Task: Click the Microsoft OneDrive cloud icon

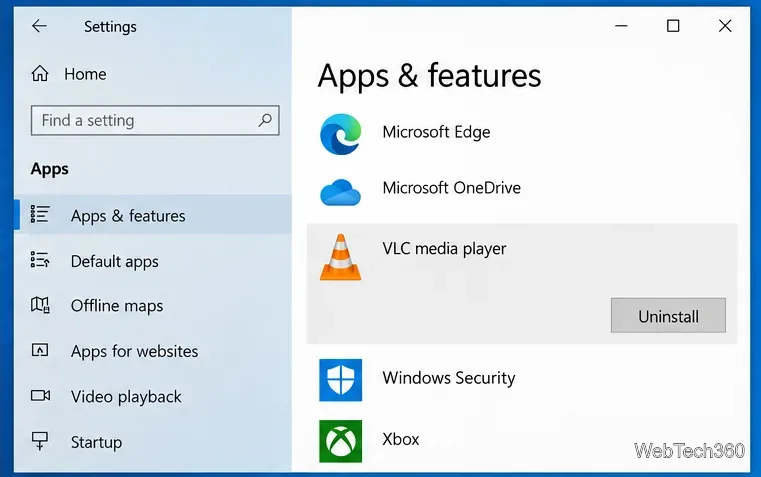Action: 340,193
